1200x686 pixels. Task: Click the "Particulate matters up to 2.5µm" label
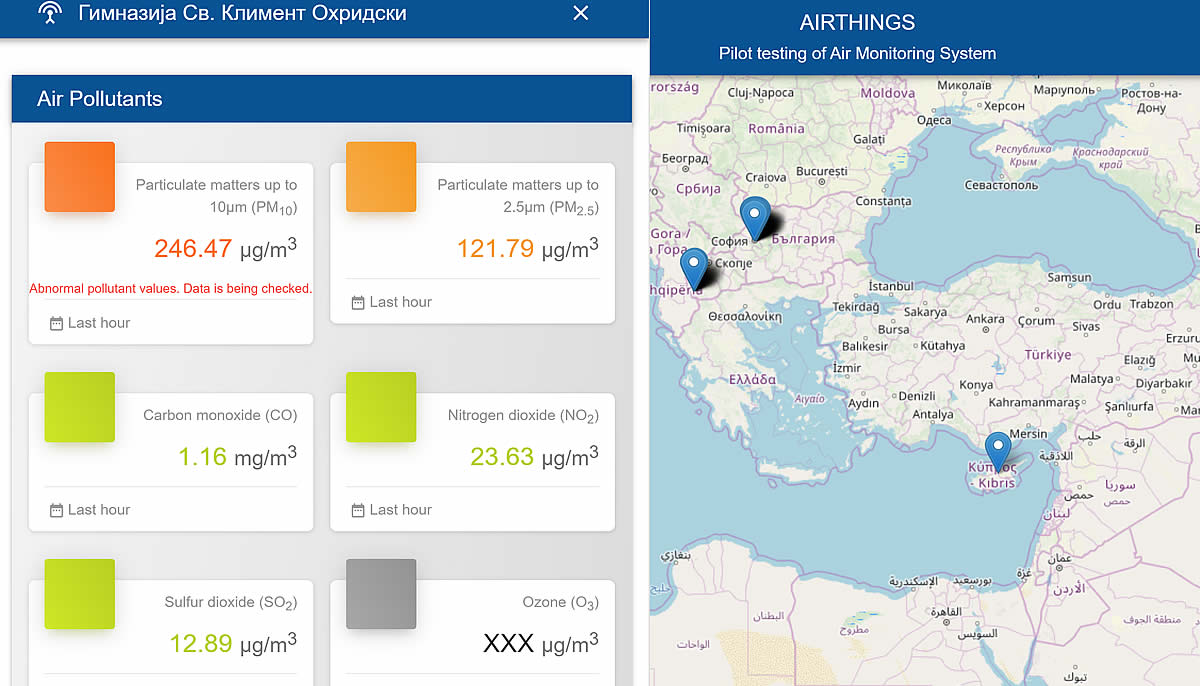tap(518, 196)
